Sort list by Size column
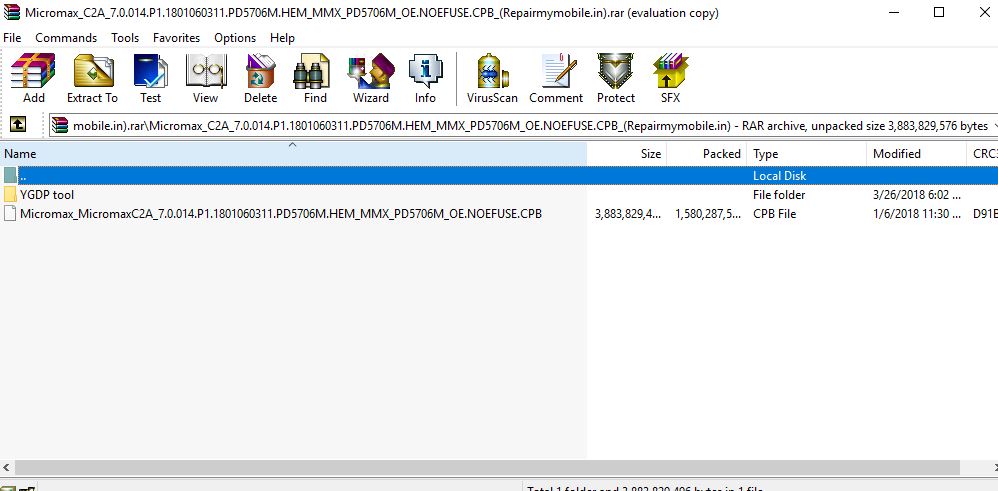 [627, 153]
